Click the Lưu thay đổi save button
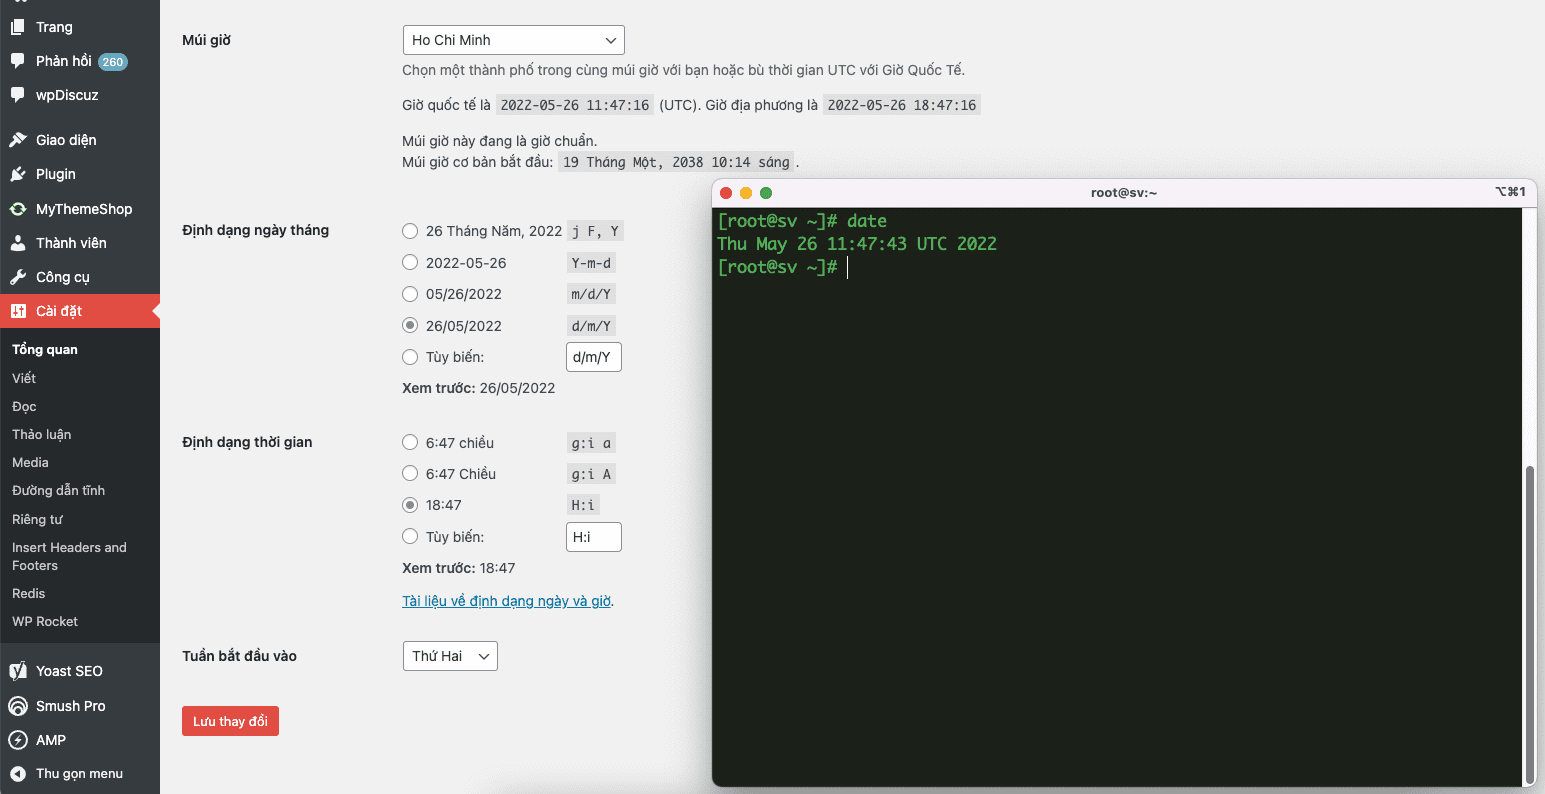The height and width of the screenshot is (794, 1545). pyautogui.click(x=230, y=721)
